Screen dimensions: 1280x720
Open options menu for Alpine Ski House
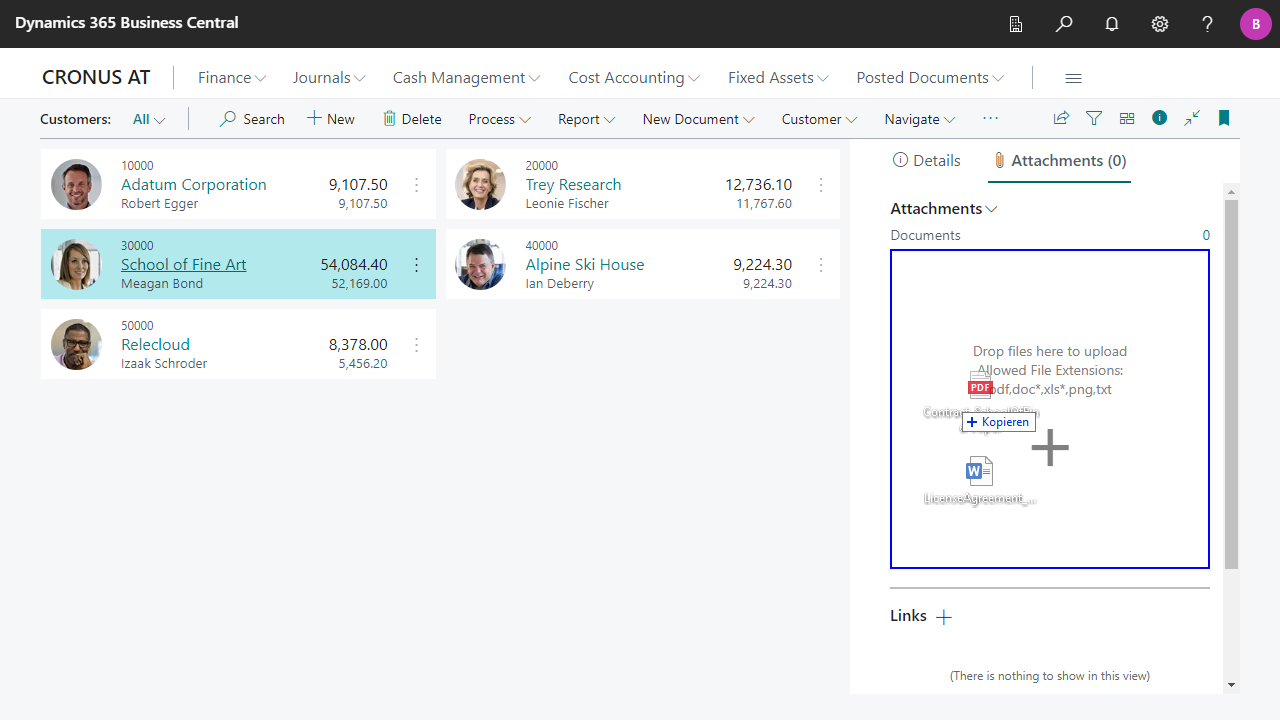821,264
